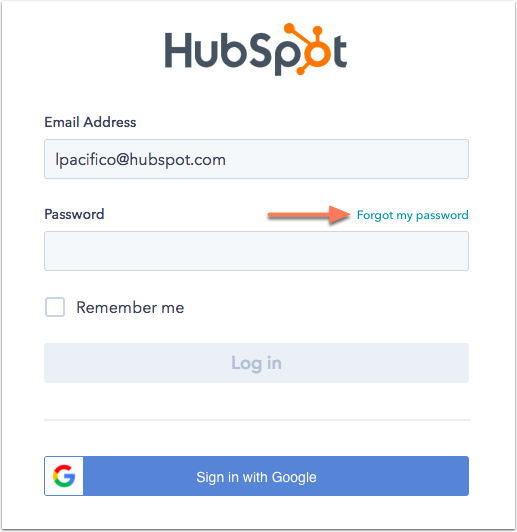Open the Forgot my password link
The width and height of the screenshot is (517, 532).
[x=413, y=215]
